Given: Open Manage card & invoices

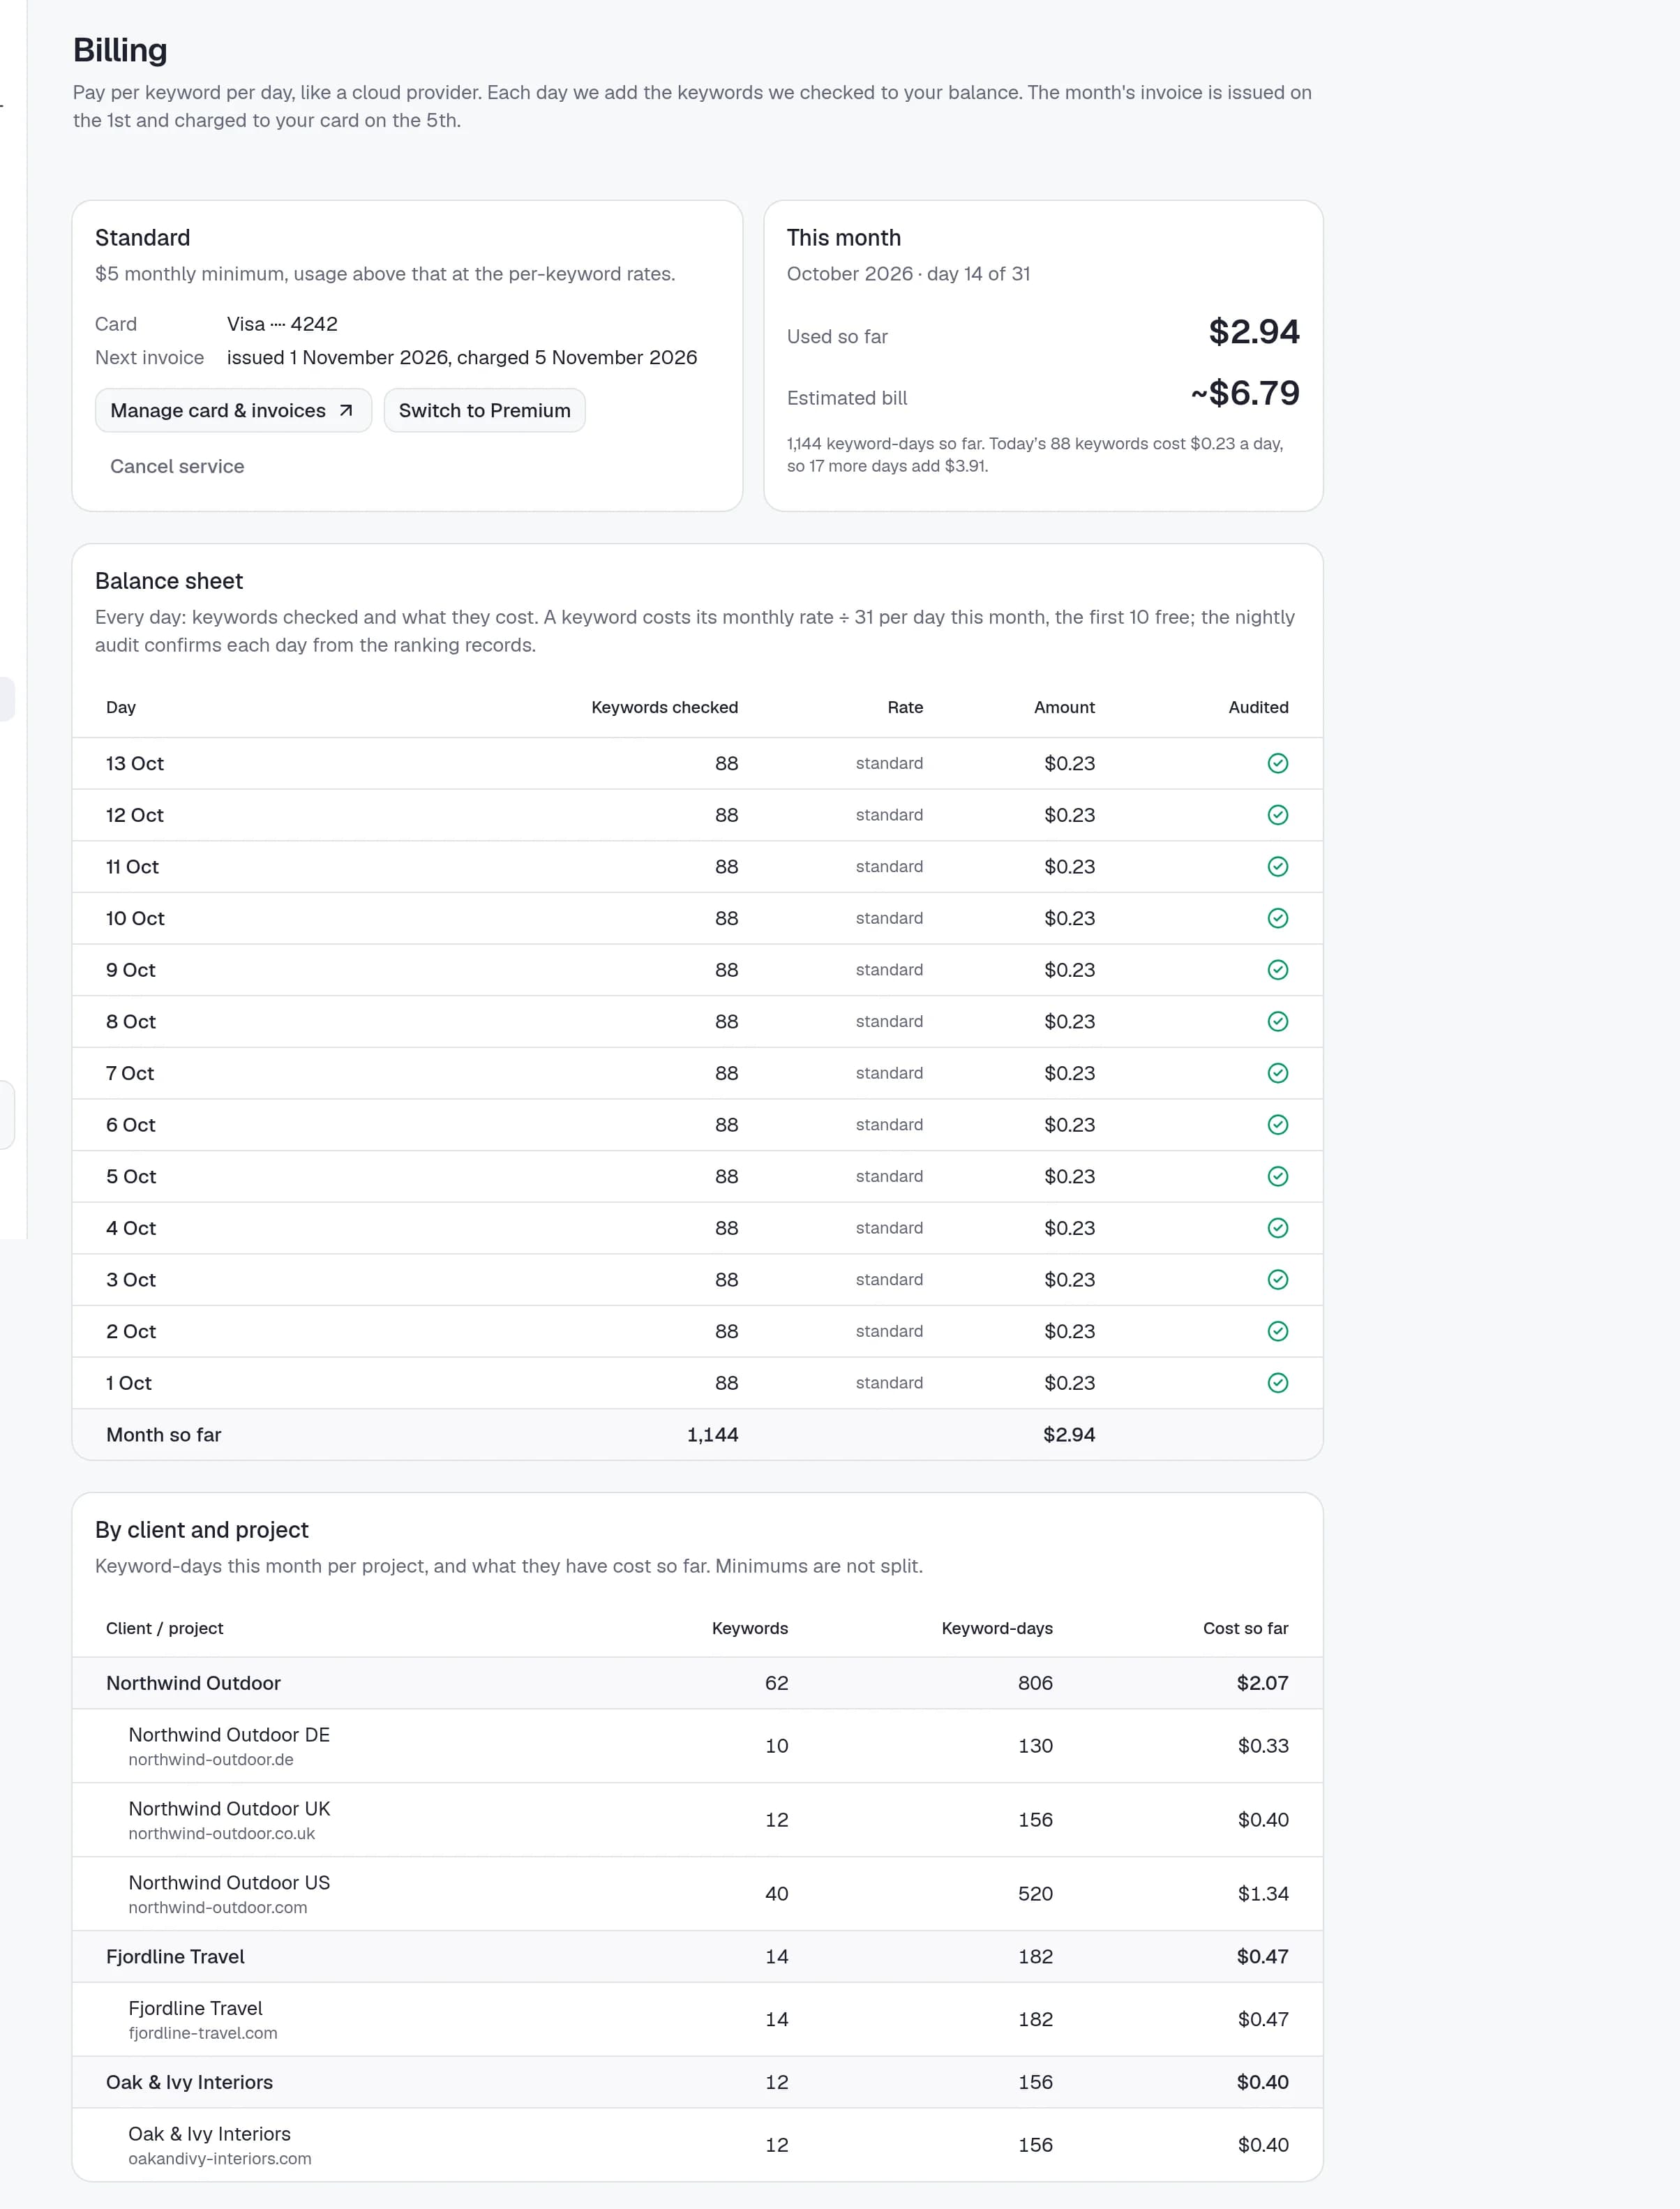Looking at the screenshot, I should (x=233, y=410).
